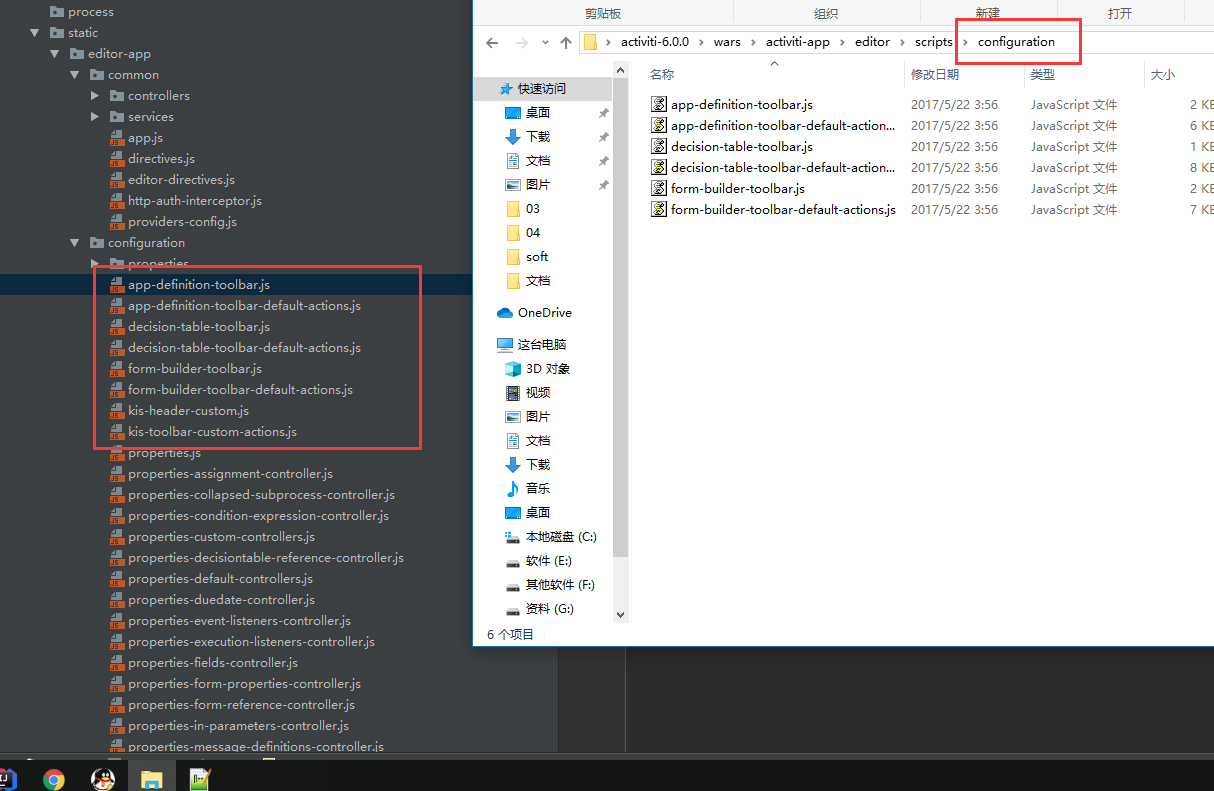Select kis-toolbar-custom-actions.js in IDE tree
The width and height of the screenshot is (1214, 791).
(x=212, y=432)
